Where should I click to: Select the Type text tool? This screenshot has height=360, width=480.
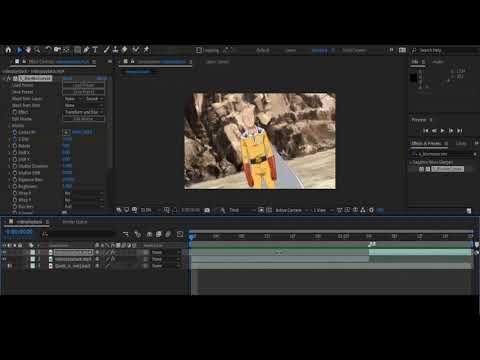(x=95, y=50)
